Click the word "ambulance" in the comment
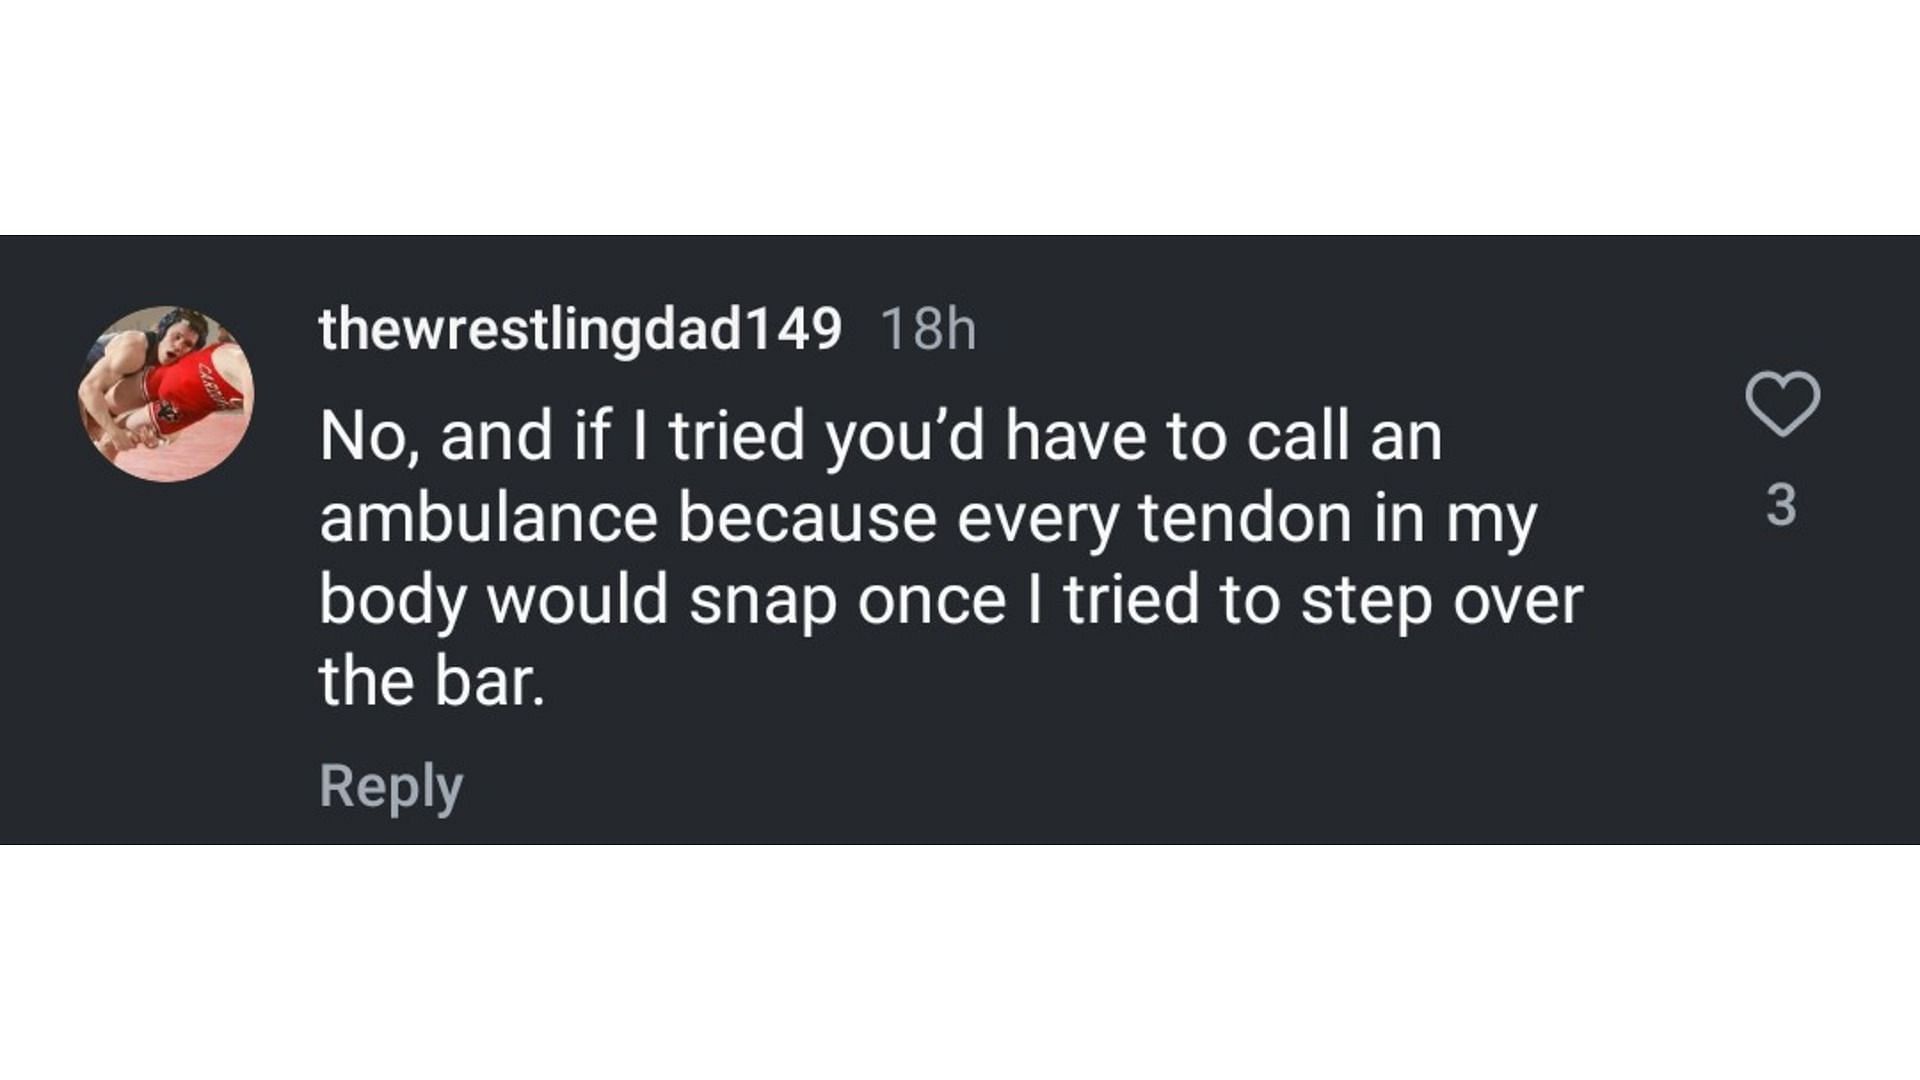The height and width of the screenshot is (1080, 1920). (x=488, y=518)
